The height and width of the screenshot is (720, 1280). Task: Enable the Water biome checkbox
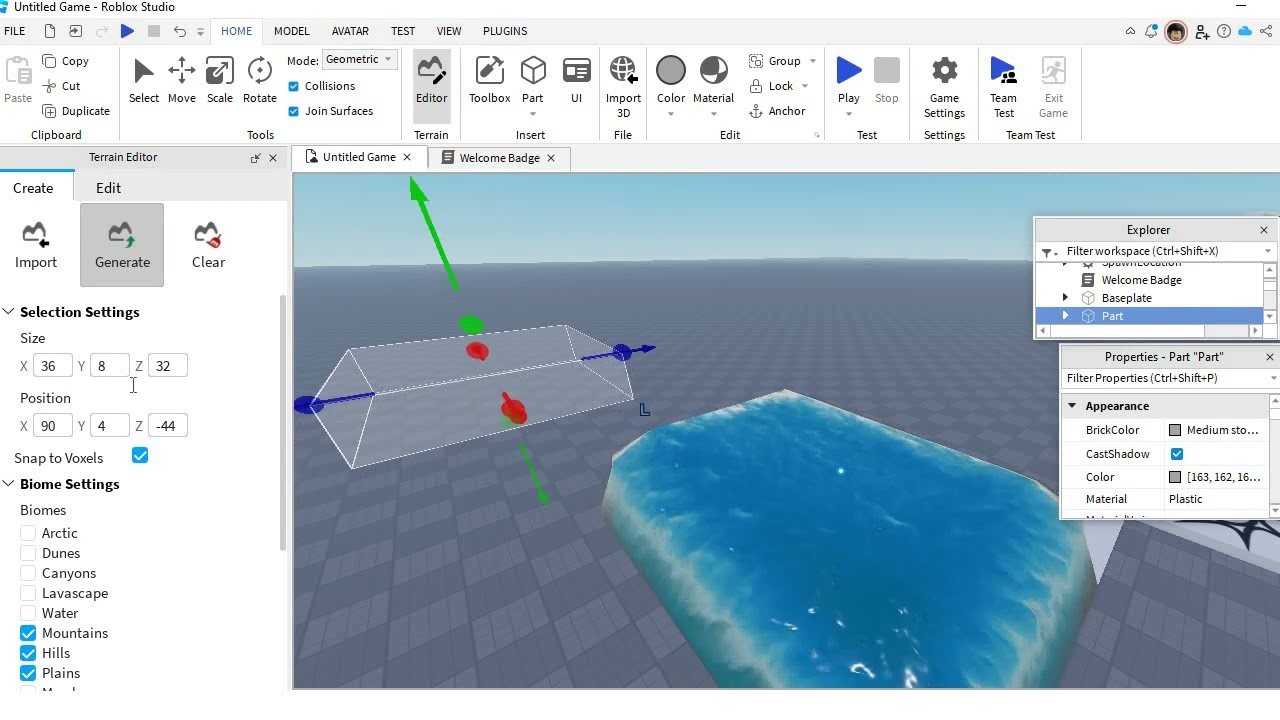(x=28, y=613)
